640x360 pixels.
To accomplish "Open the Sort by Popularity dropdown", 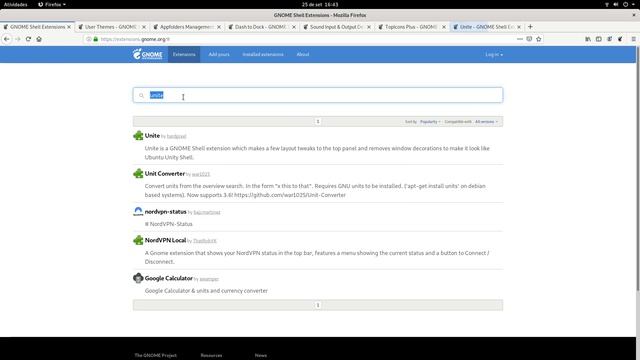I will [x=430, y=122].
